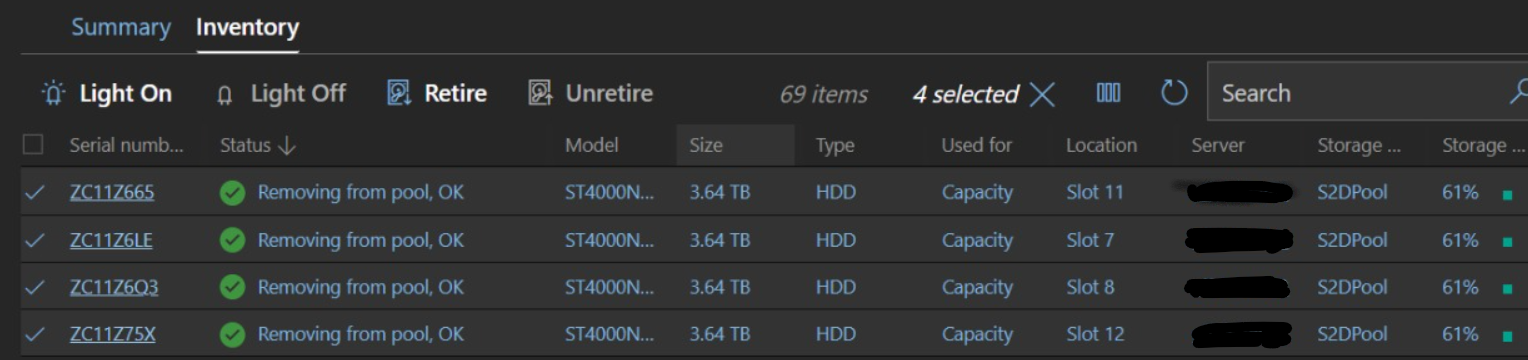Turn on drive indicator with Light On
The height and width of the screenshot is (360, 1528).
pyautogui.click(x=107, y=93)
